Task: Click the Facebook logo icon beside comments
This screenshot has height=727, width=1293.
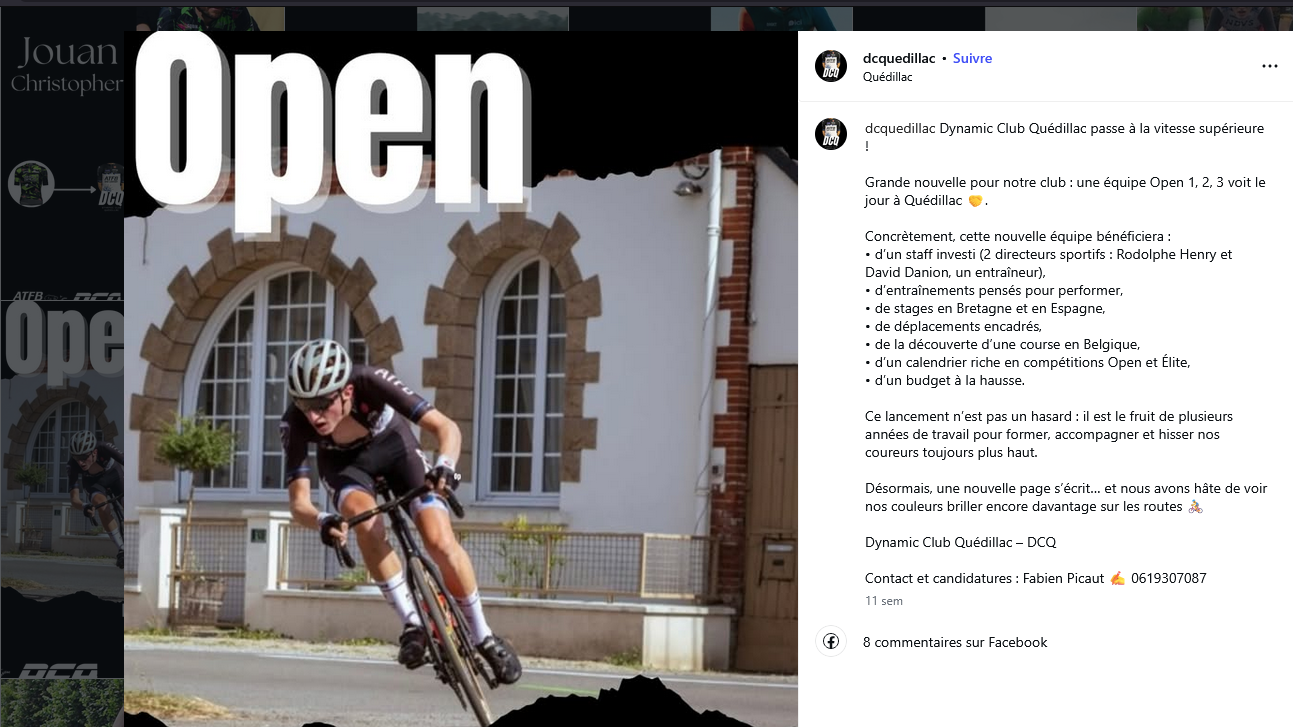Action: (x=831, y=641)
